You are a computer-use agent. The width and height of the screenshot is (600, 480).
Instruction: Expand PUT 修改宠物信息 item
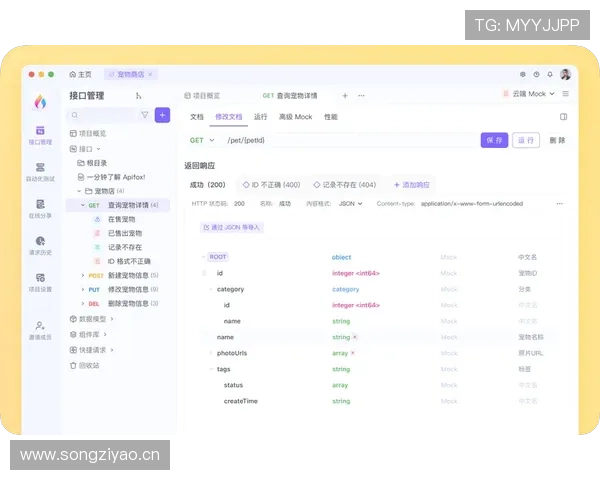[x=83, y=289]
